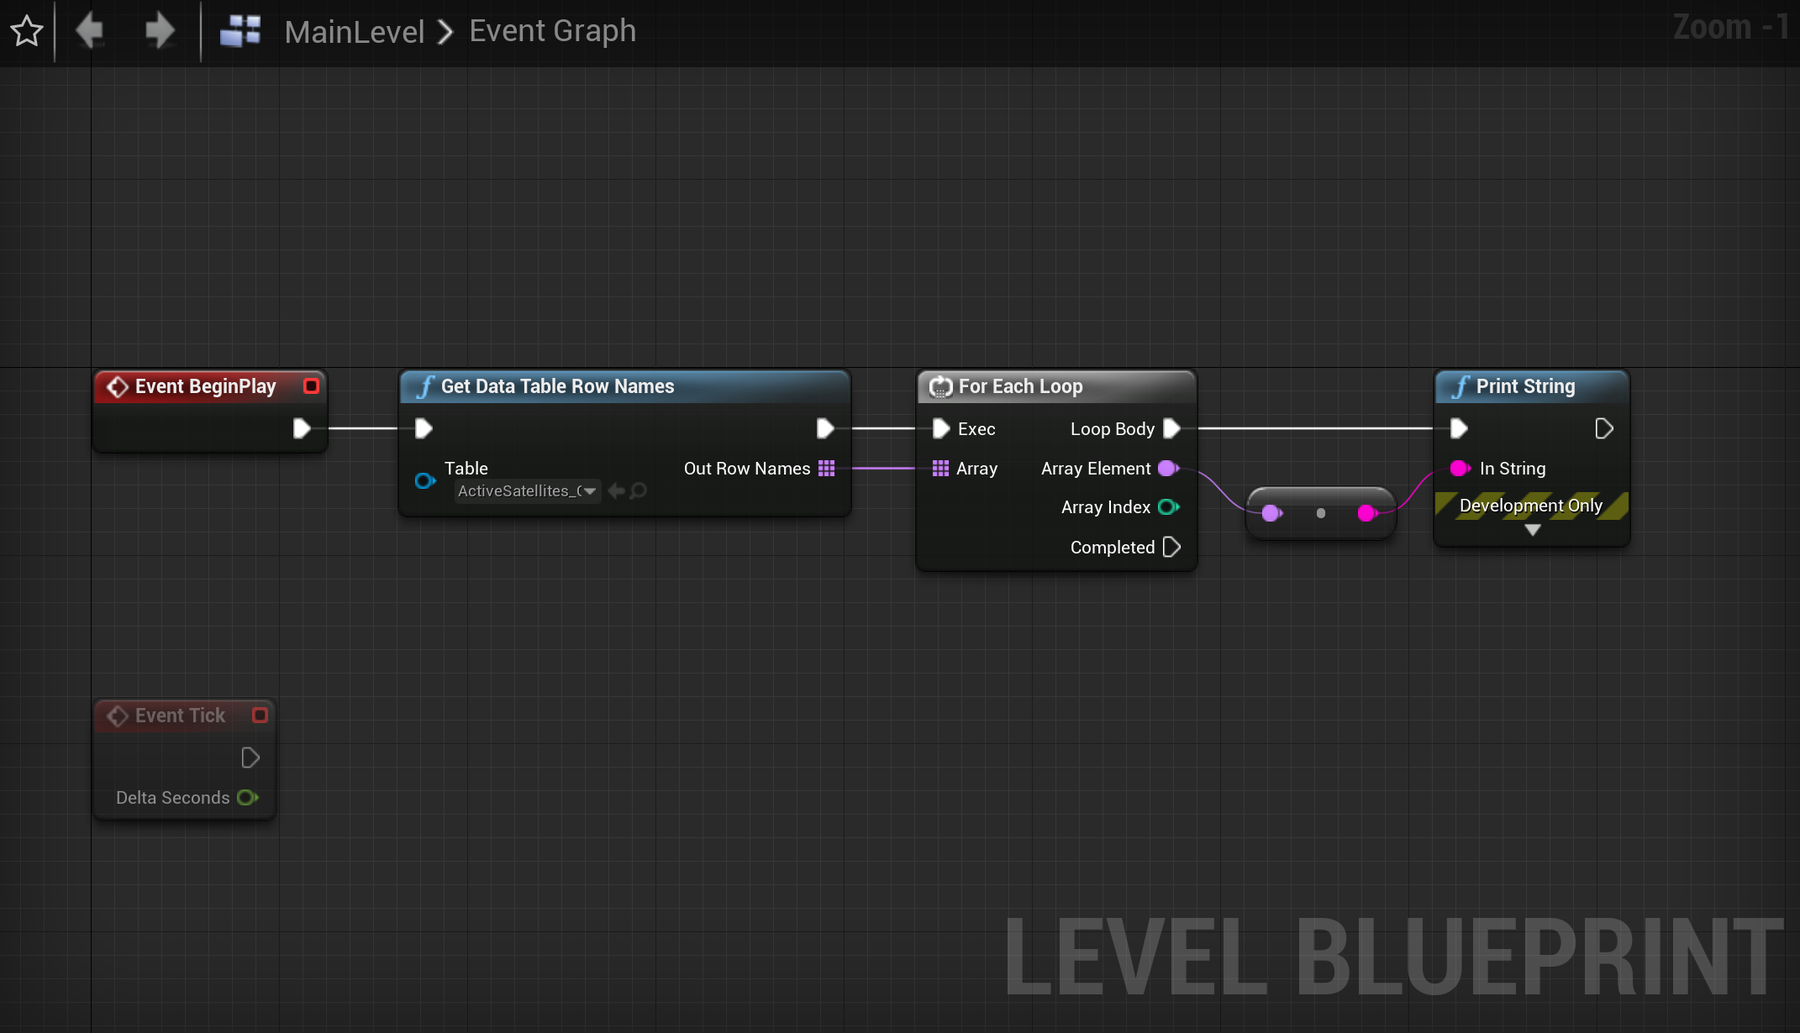This screenshot has width=1800, height=1033.
Task: Click the Loop Body exec output pin
Action: tap(1172, 428)
